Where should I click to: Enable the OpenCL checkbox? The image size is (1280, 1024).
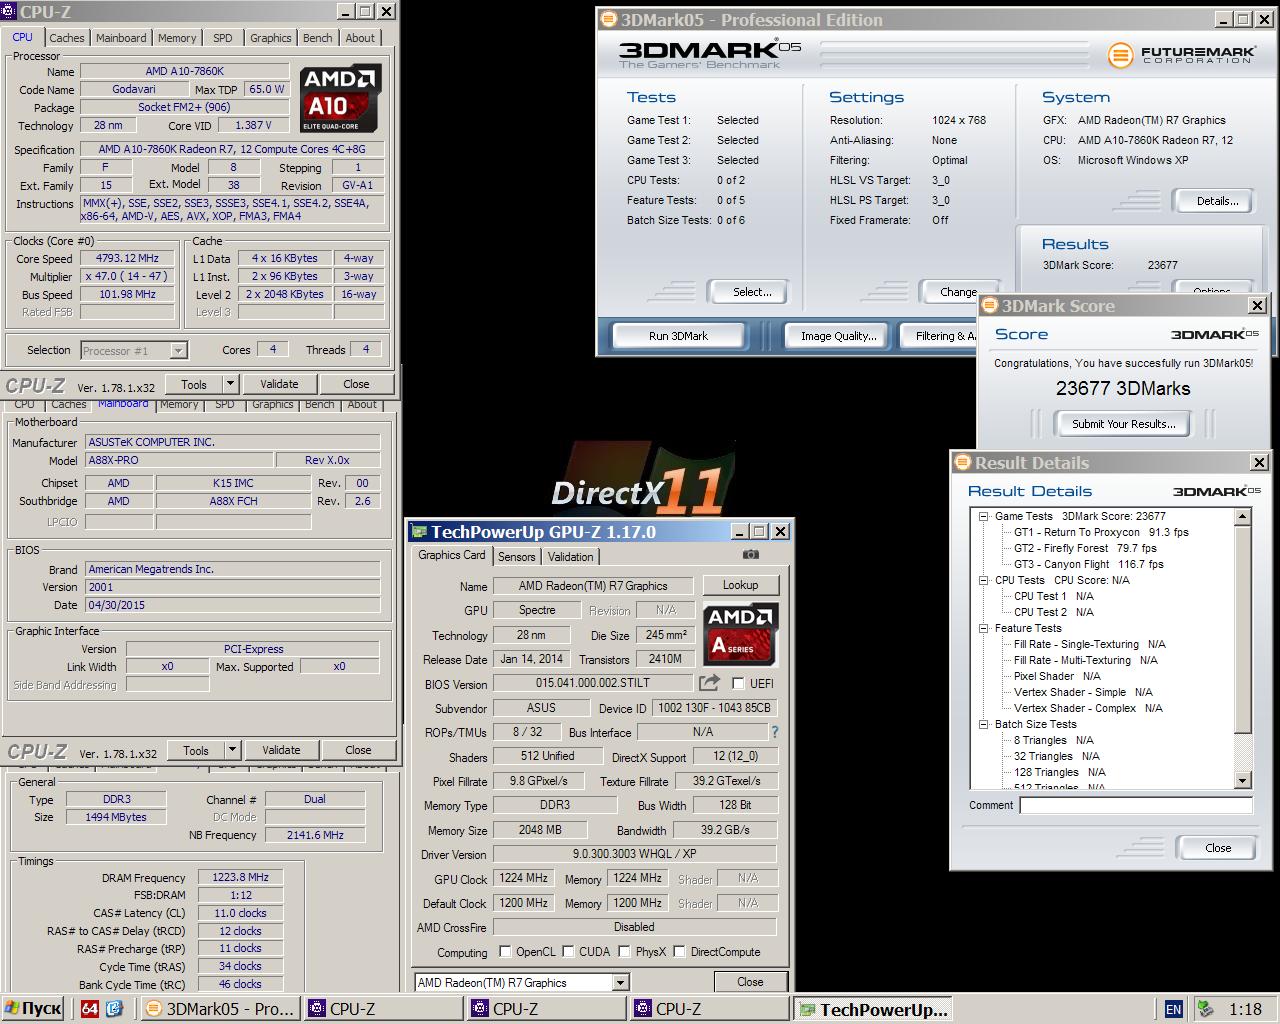click(x=505, y=952)
